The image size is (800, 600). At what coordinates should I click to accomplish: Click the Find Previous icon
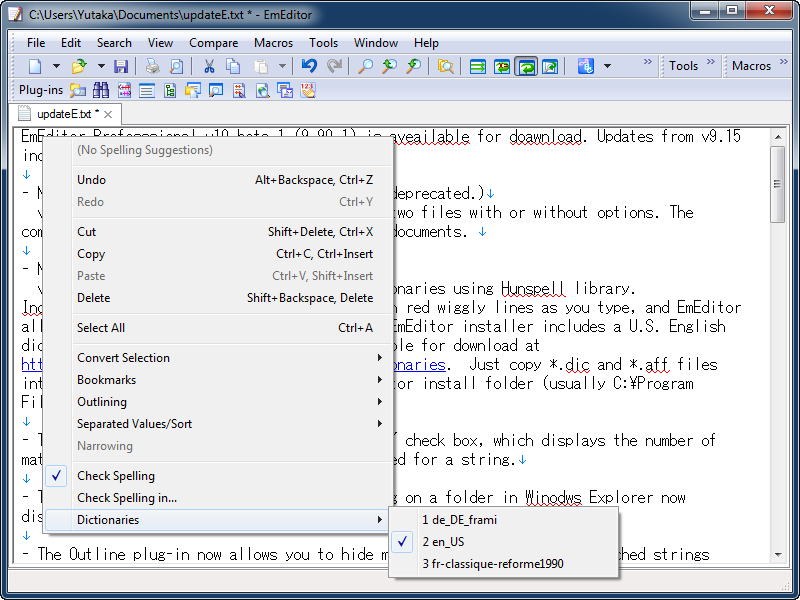389,66
